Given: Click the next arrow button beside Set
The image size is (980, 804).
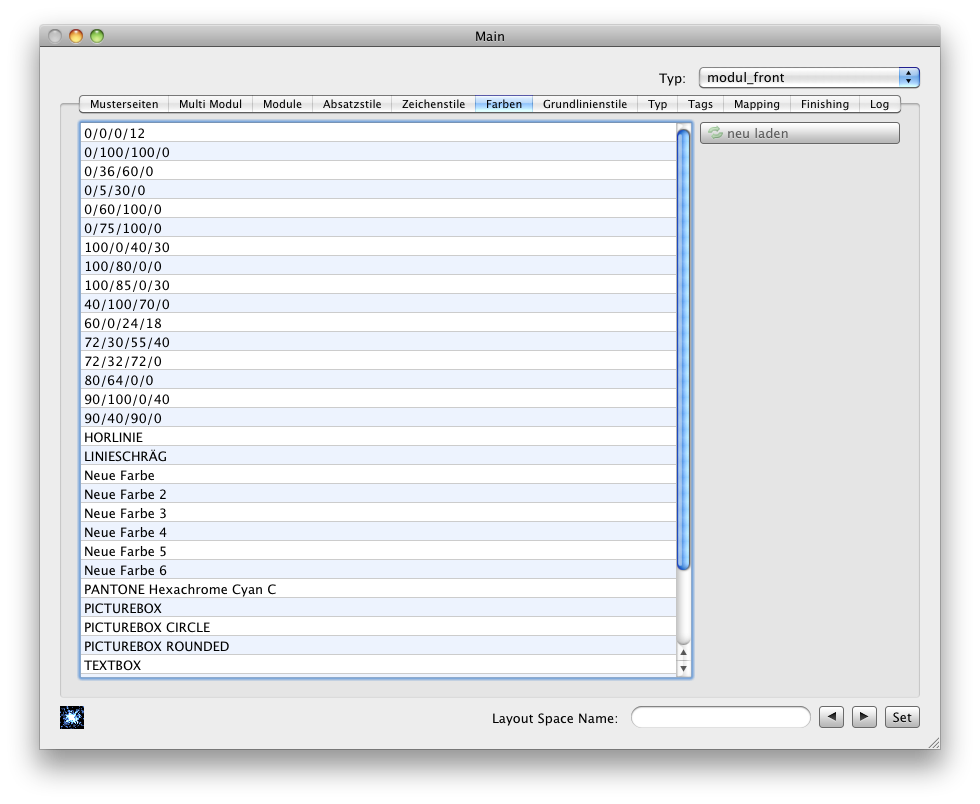Looking at the screenshot, I should 865,717.
